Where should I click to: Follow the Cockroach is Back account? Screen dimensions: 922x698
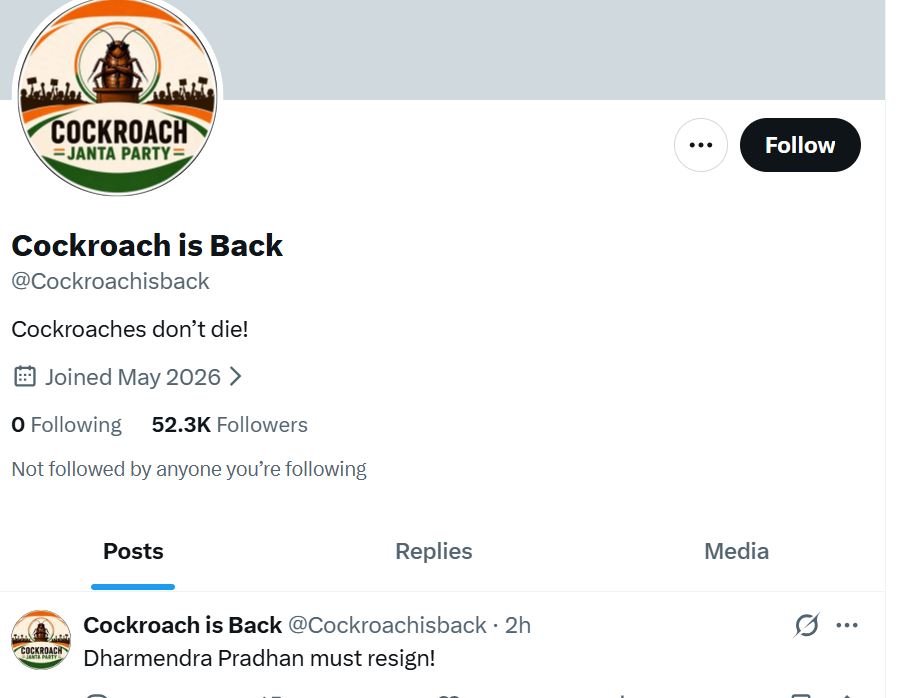tap(800, 145)
